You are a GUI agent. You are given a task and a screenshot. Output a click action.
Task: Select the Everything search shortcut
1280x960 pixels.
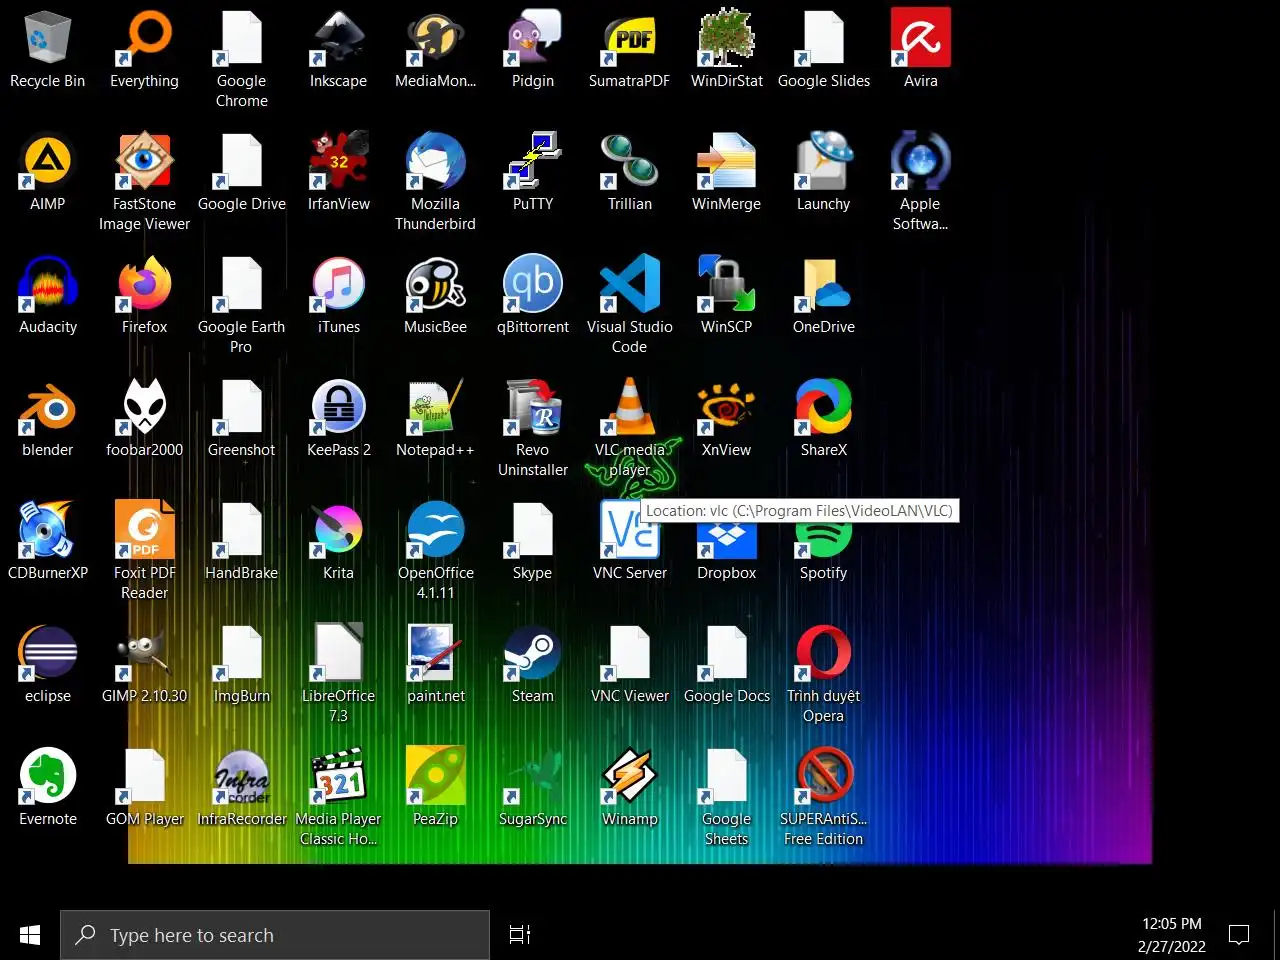pos(144,38)
